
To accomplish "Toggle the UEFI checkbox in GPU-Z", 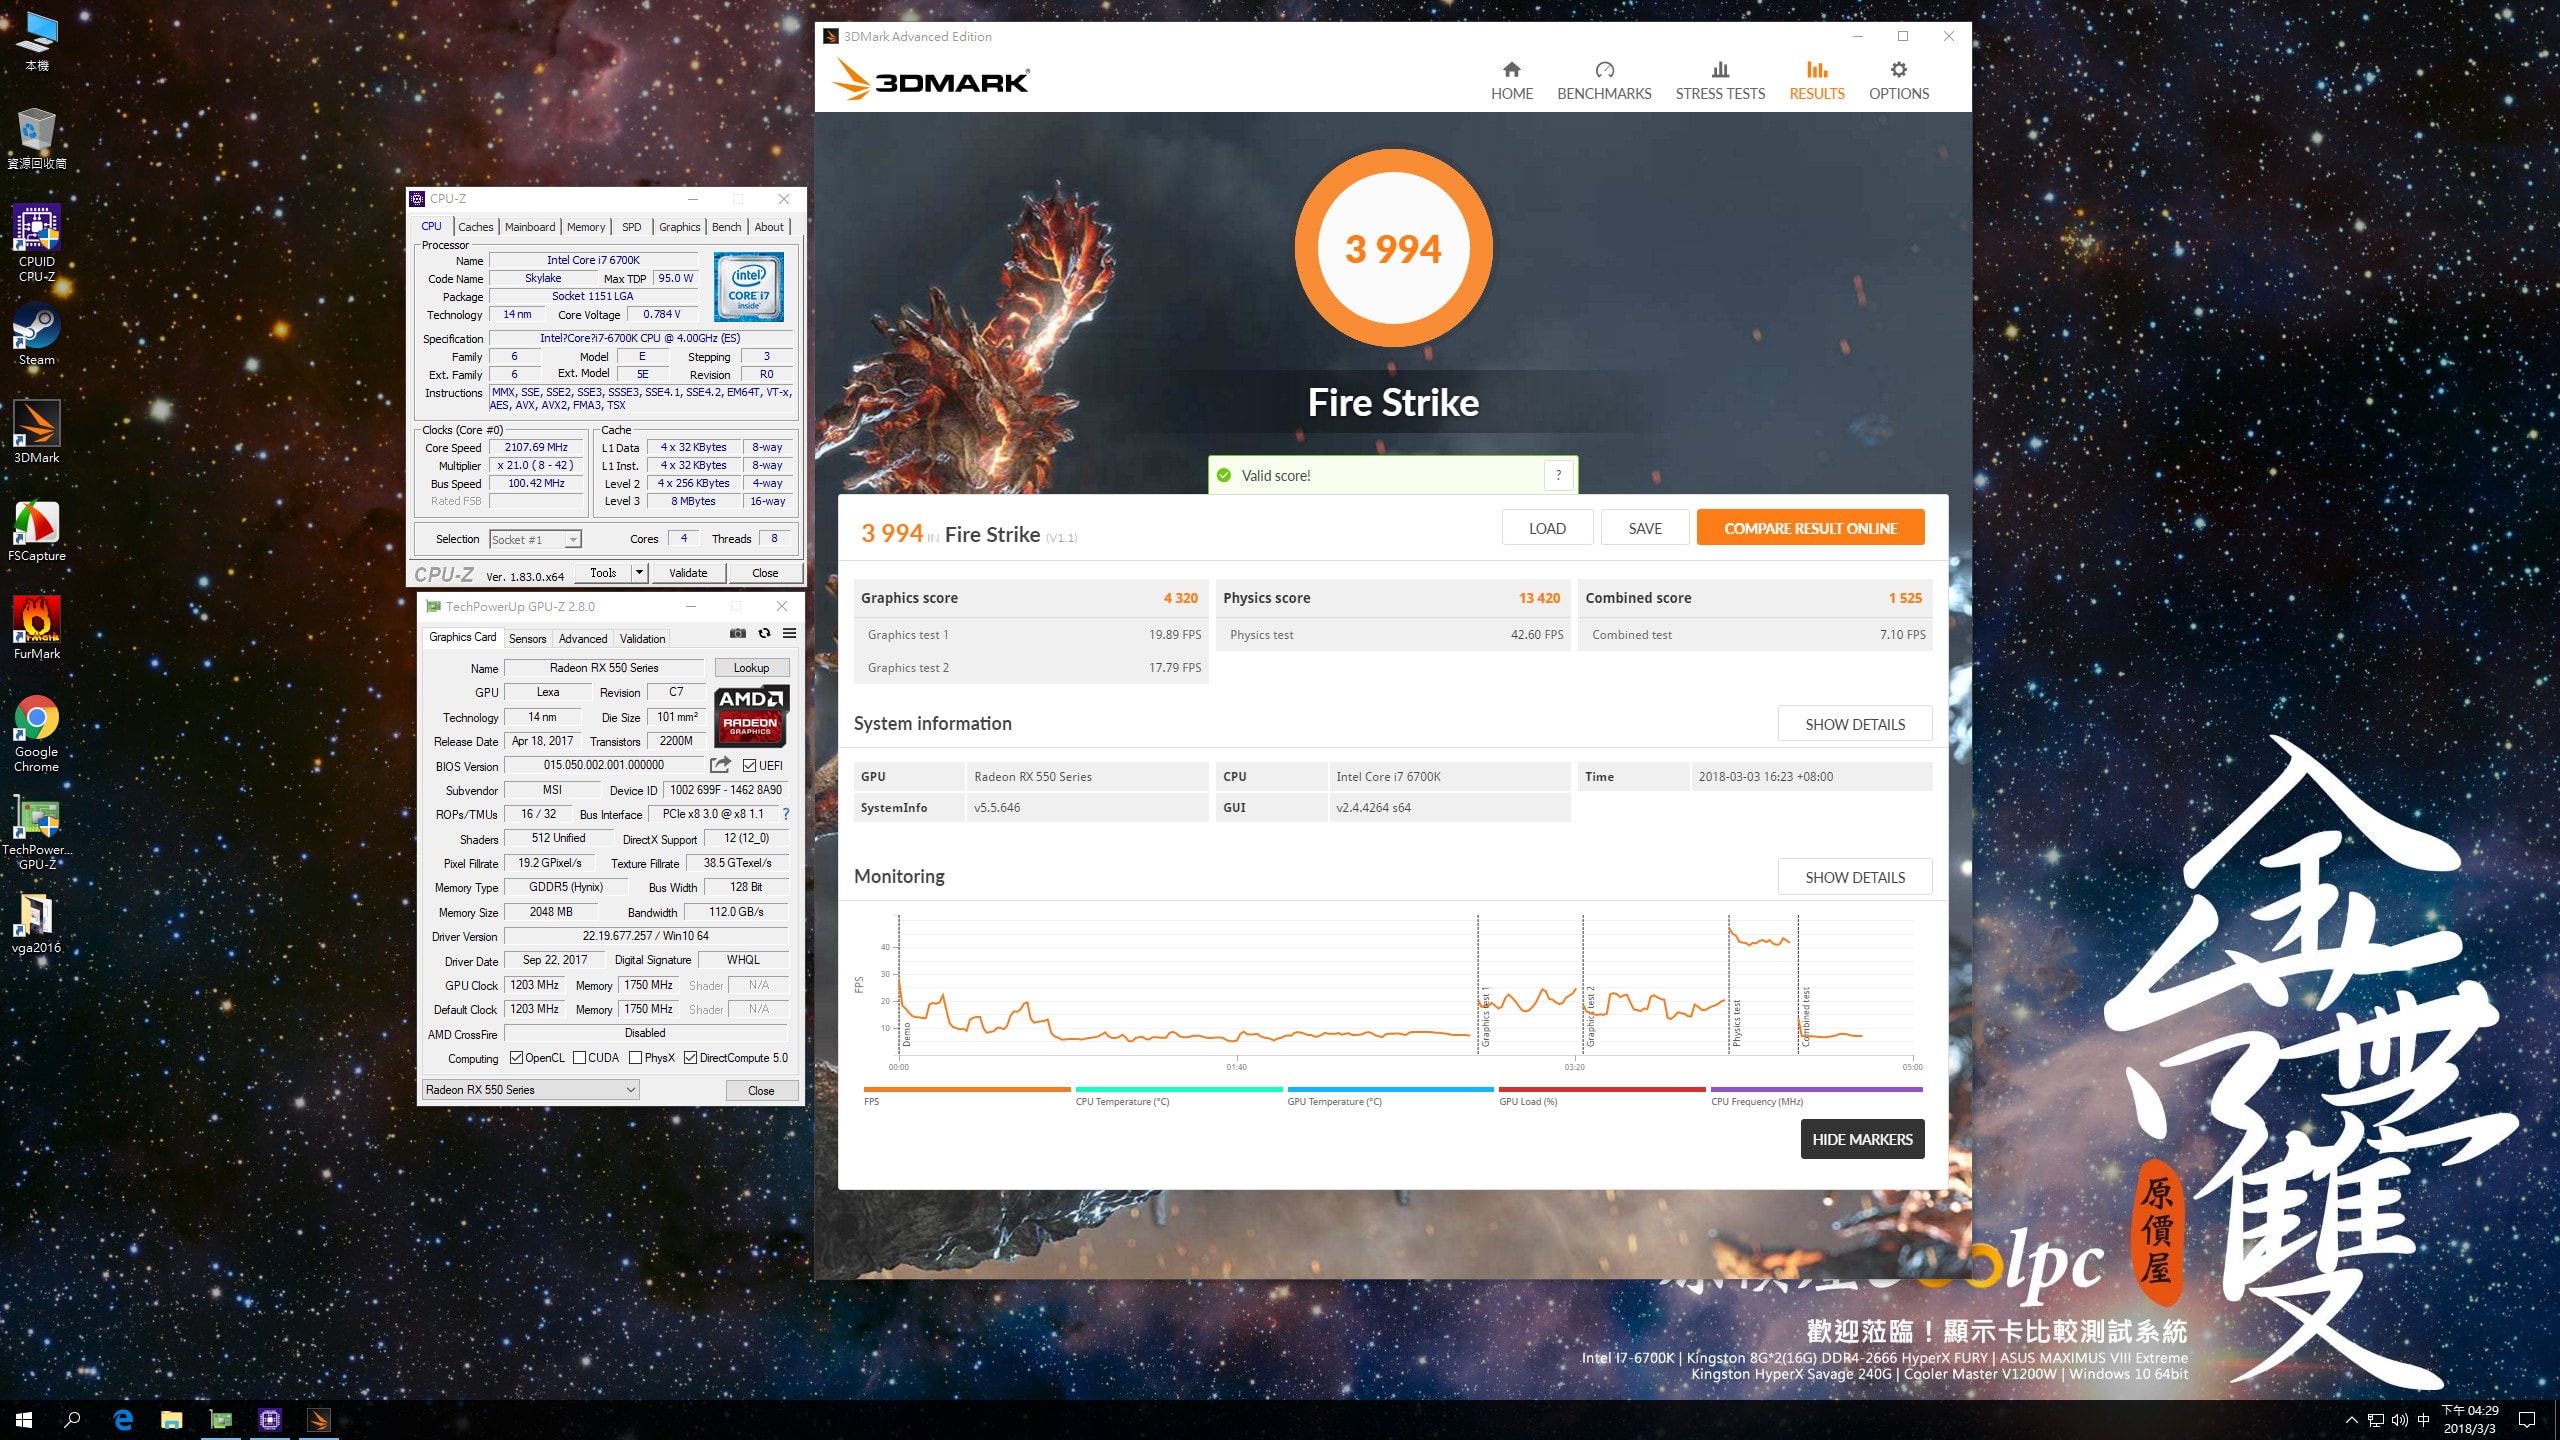I will 749,766.
